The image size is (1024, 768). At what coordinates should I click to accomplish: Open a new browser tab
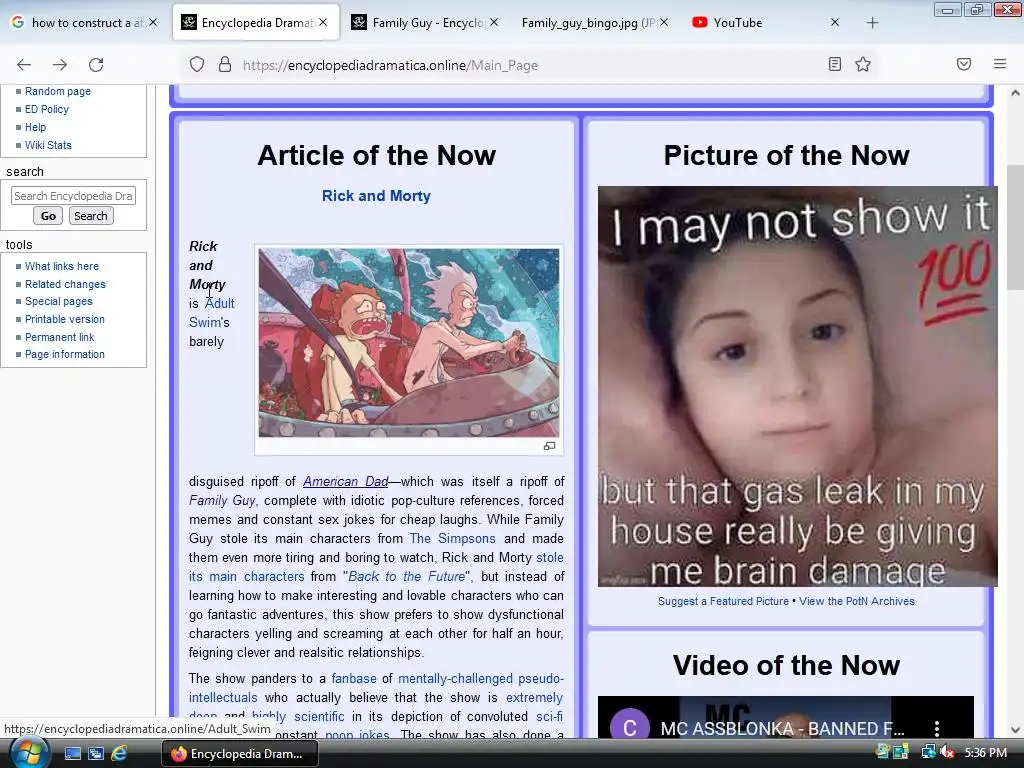click(x=872, y=23)
